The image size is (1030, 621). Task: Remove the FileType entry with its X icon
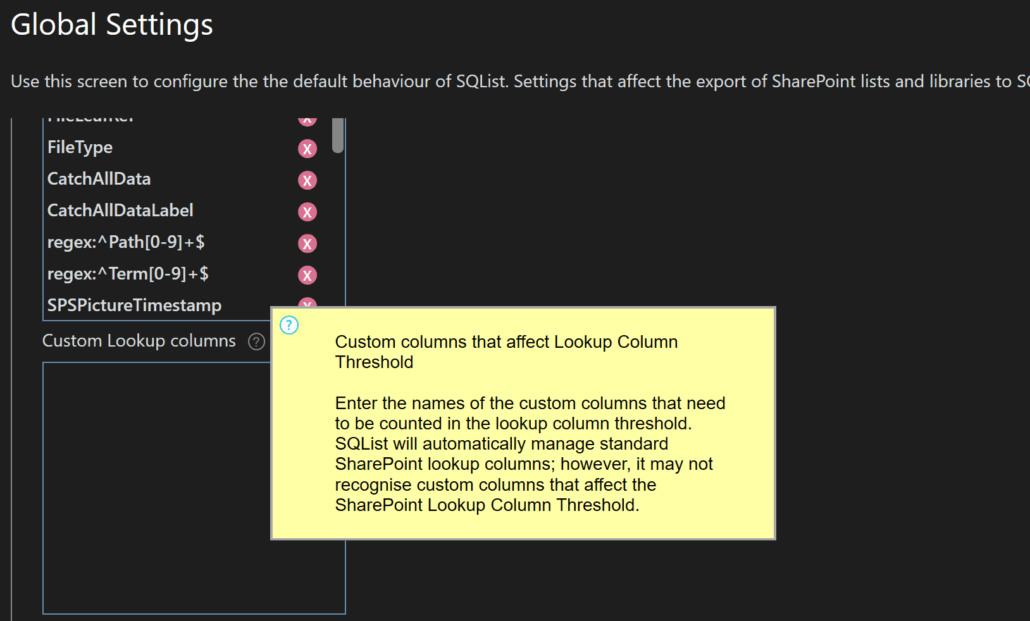click(x=307, y=149)
